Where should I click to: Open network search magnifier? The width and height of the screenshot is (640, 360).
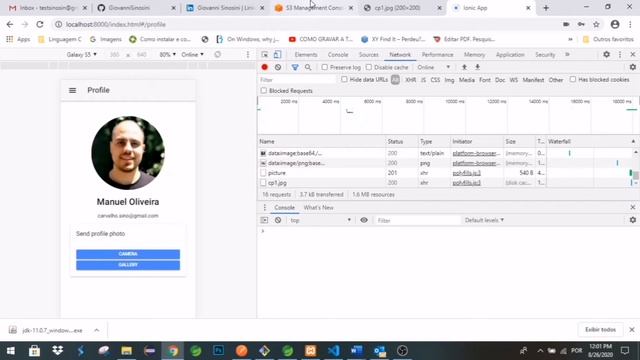coord(308,67)
